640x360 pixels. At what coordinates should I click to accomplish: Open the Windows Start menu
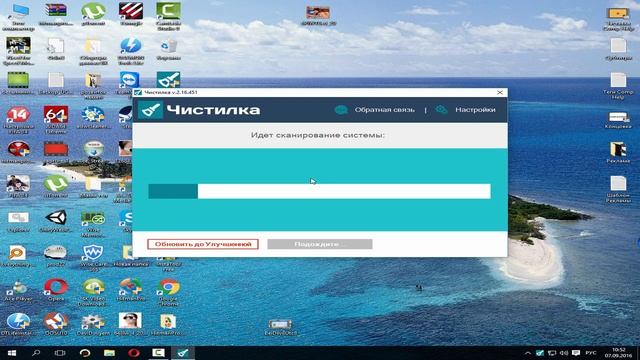pos(11,353)
